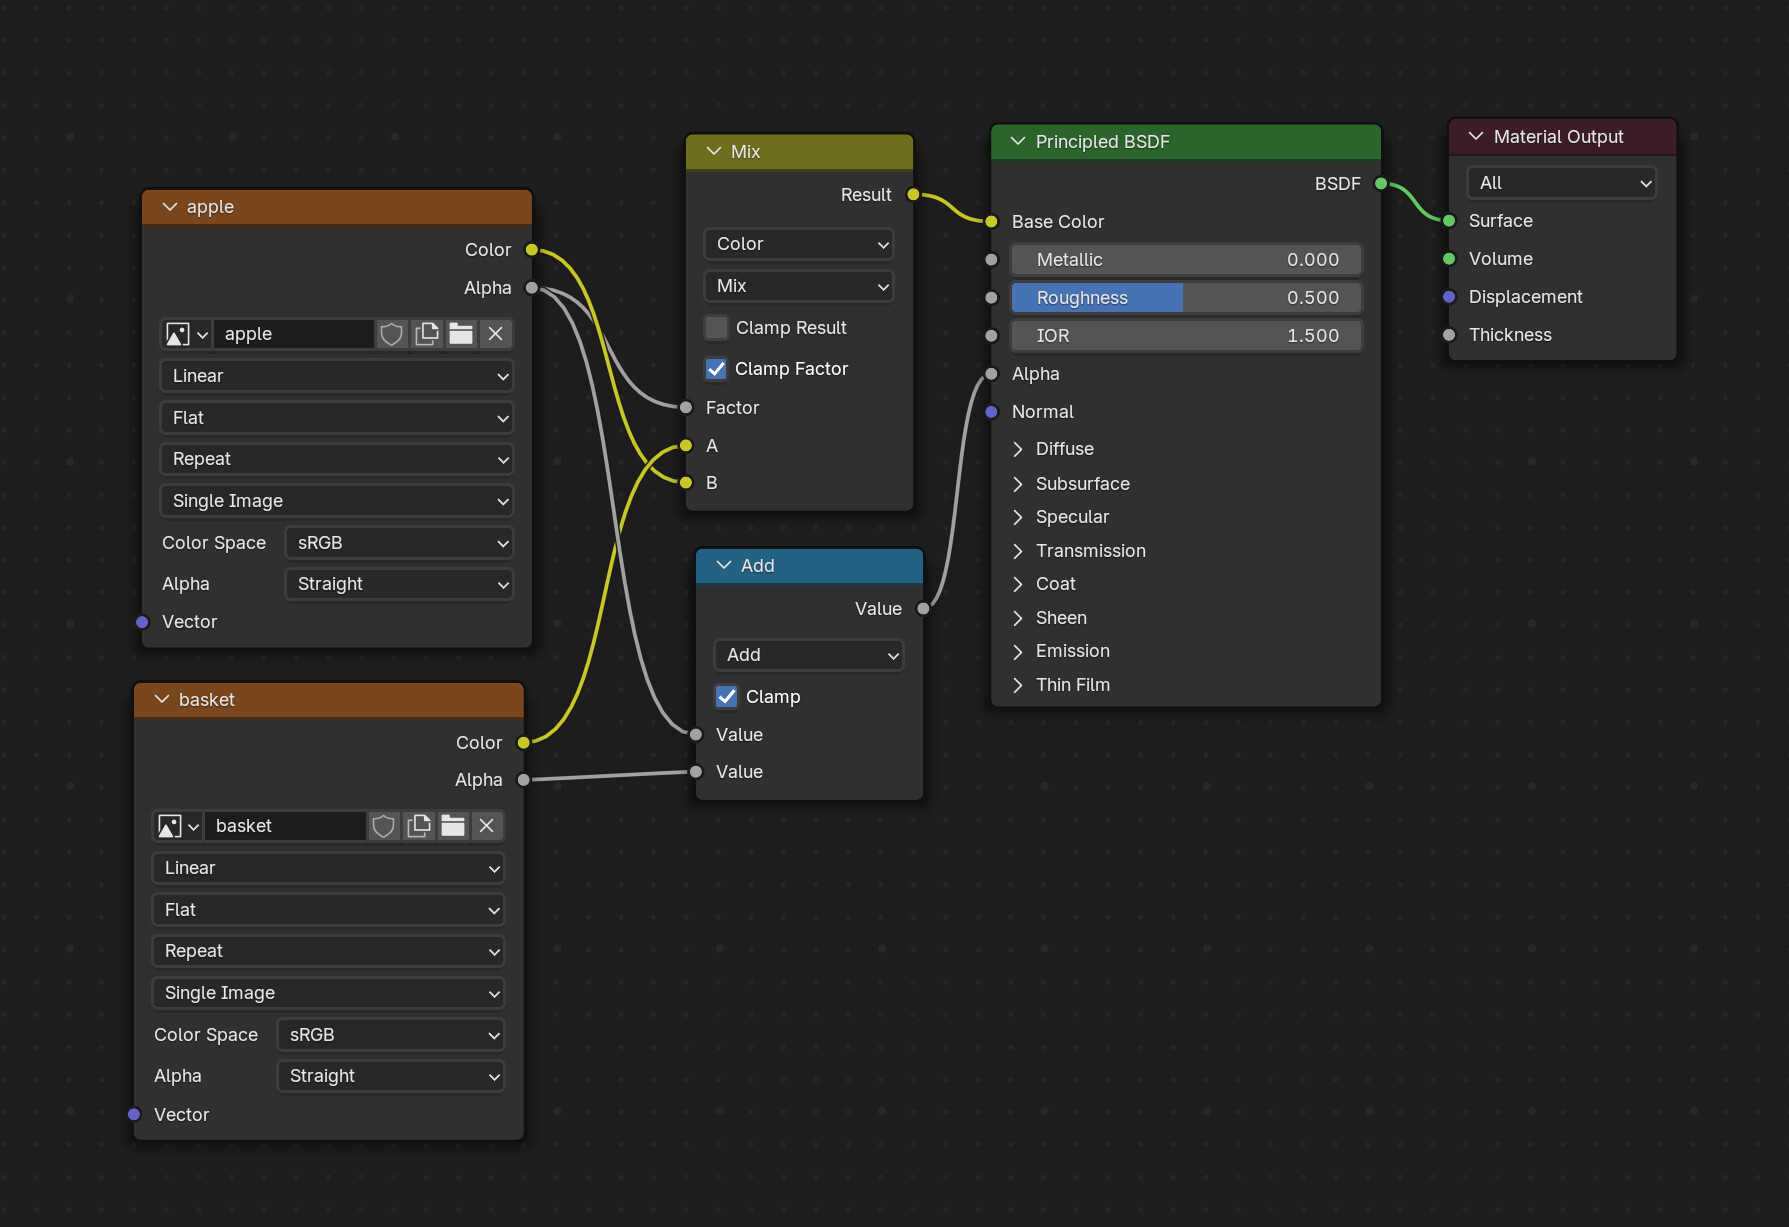Adjust the IOR value field

1186,336
